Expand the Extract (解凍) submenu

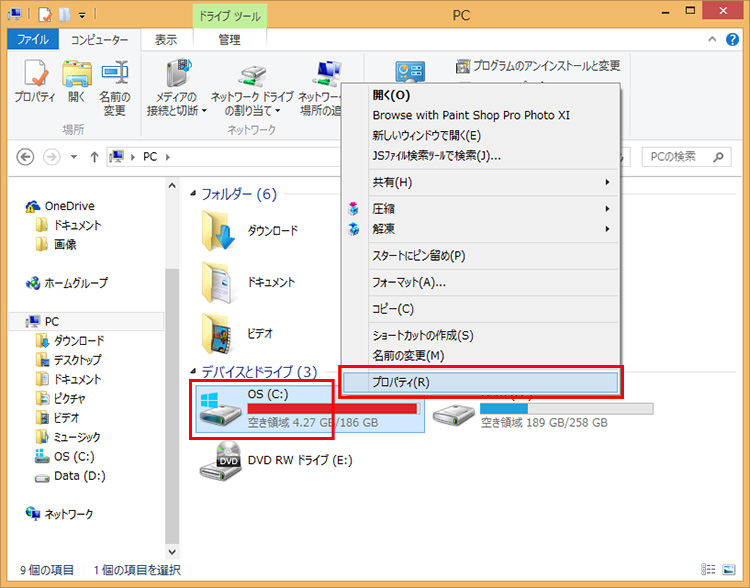(x=480, y=229)
